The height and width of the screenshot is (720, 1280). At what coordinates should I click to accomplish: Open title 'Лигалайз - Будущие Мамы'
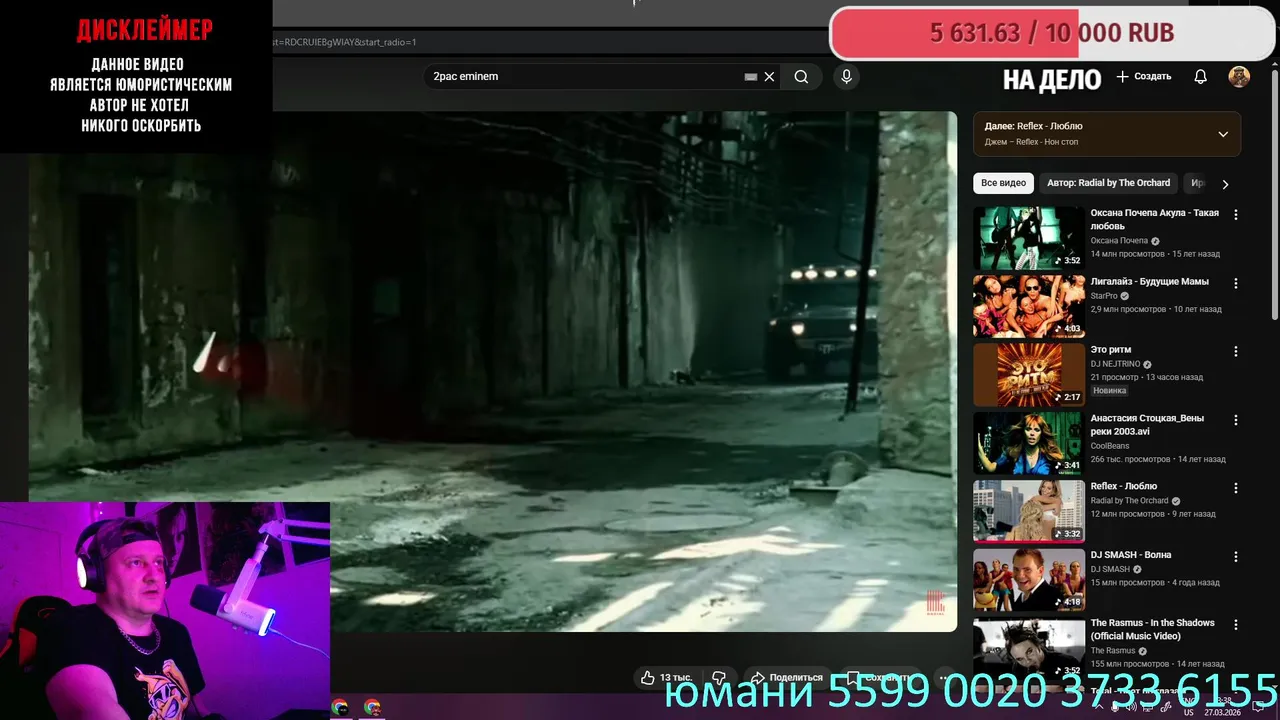1150,282
